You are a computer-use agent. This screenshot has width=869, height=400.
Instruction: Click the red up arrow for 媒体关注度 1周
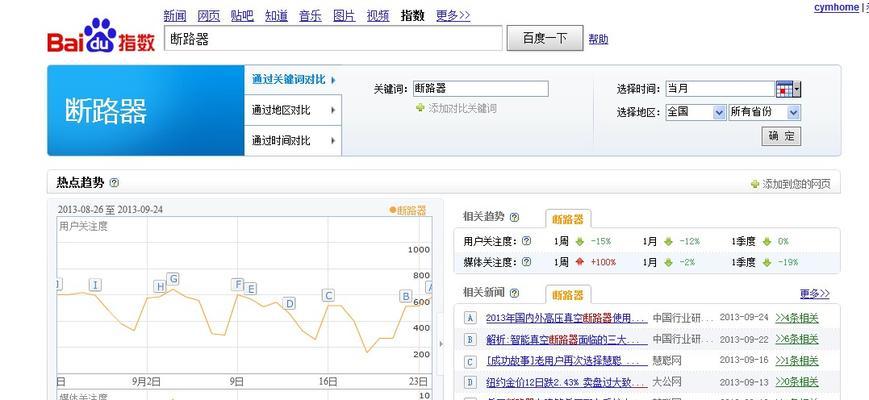[580, 262]
